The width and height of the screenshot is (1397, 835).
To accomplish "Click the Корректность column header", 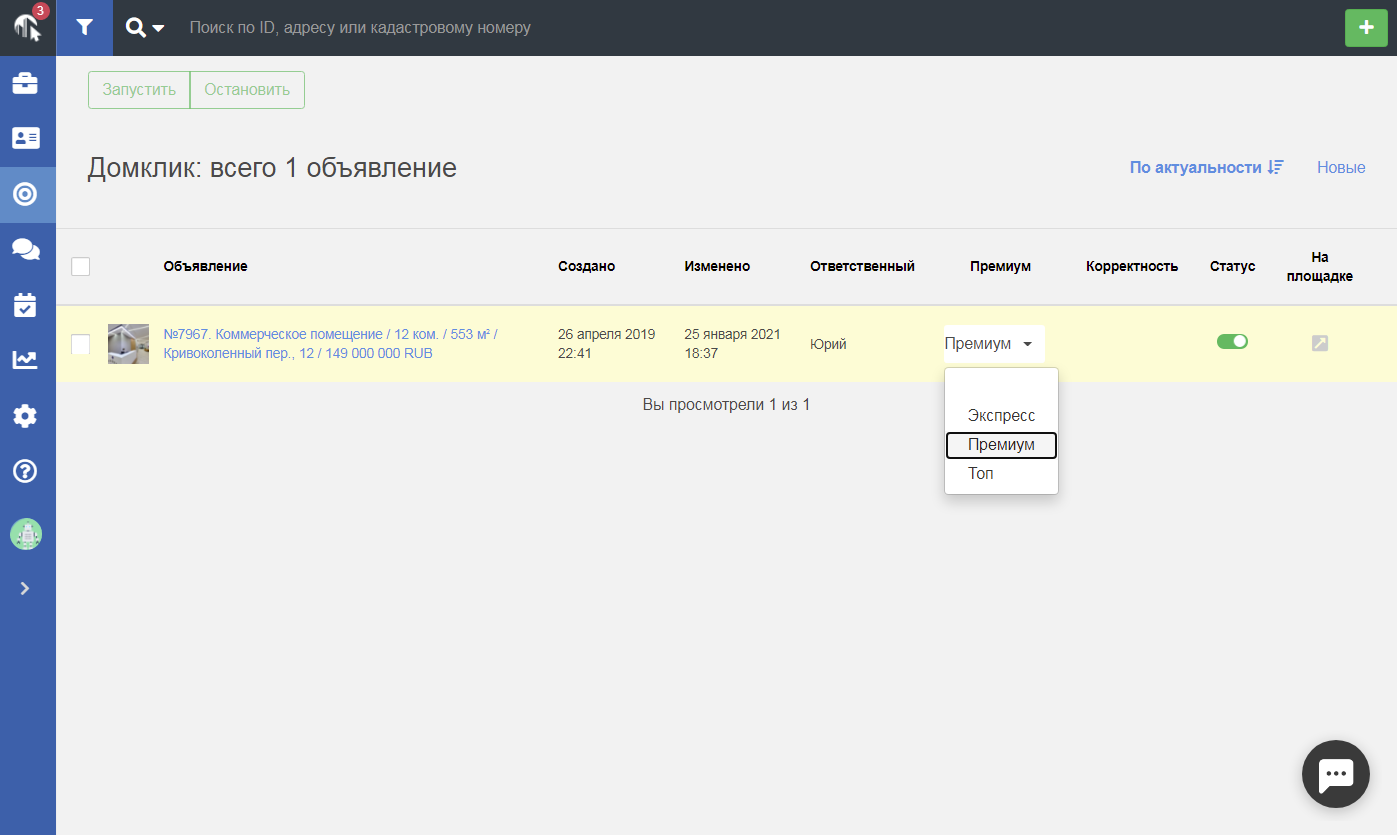I will click(x=1132, y=267).
